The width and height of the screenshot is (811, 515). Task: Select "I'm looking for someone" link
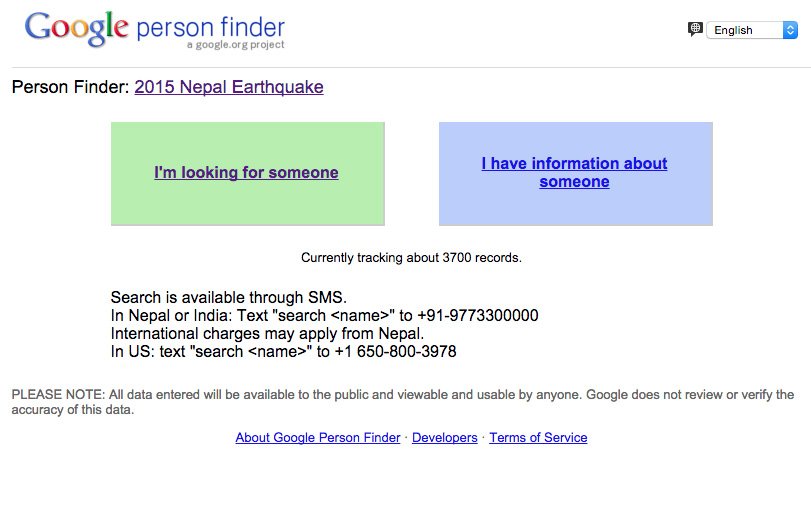(246, 172)
